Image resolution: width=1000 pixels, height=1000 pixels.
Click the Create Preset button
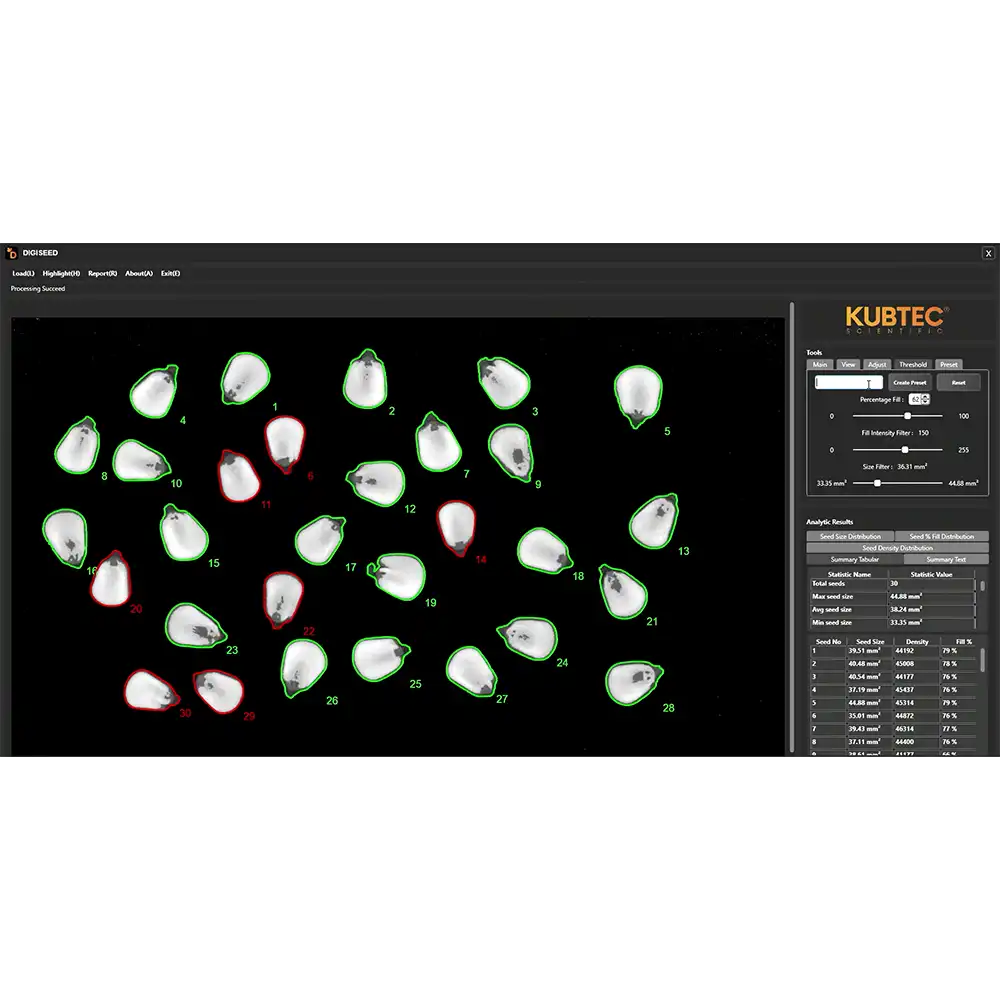910,382
